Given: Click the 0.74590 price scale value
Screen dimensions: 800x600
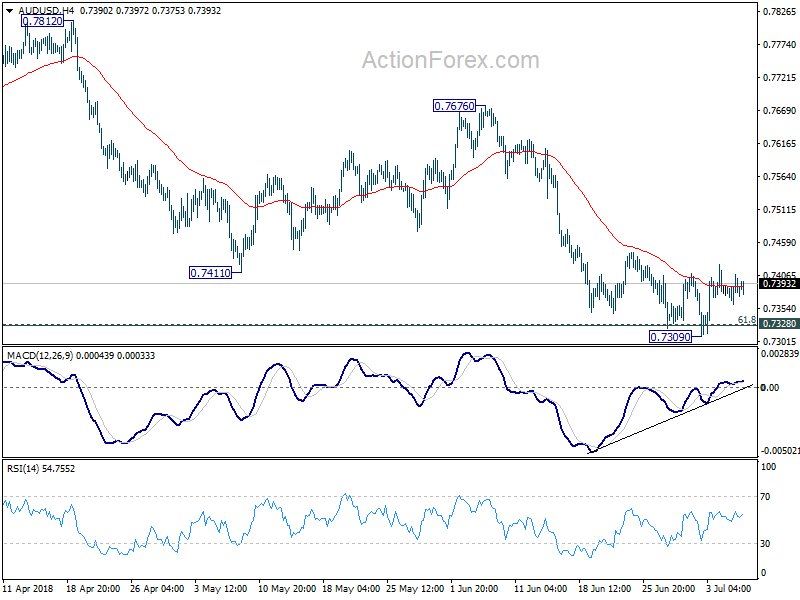Looking at the screenshot, I should tap(779, 242).
